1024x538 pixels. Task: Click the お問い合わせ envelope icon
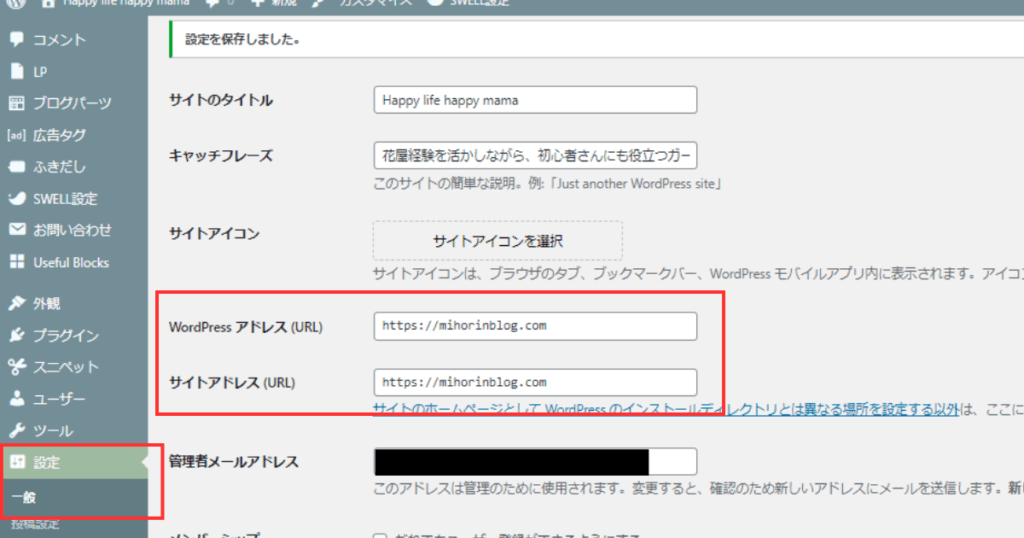click(16, 230)
